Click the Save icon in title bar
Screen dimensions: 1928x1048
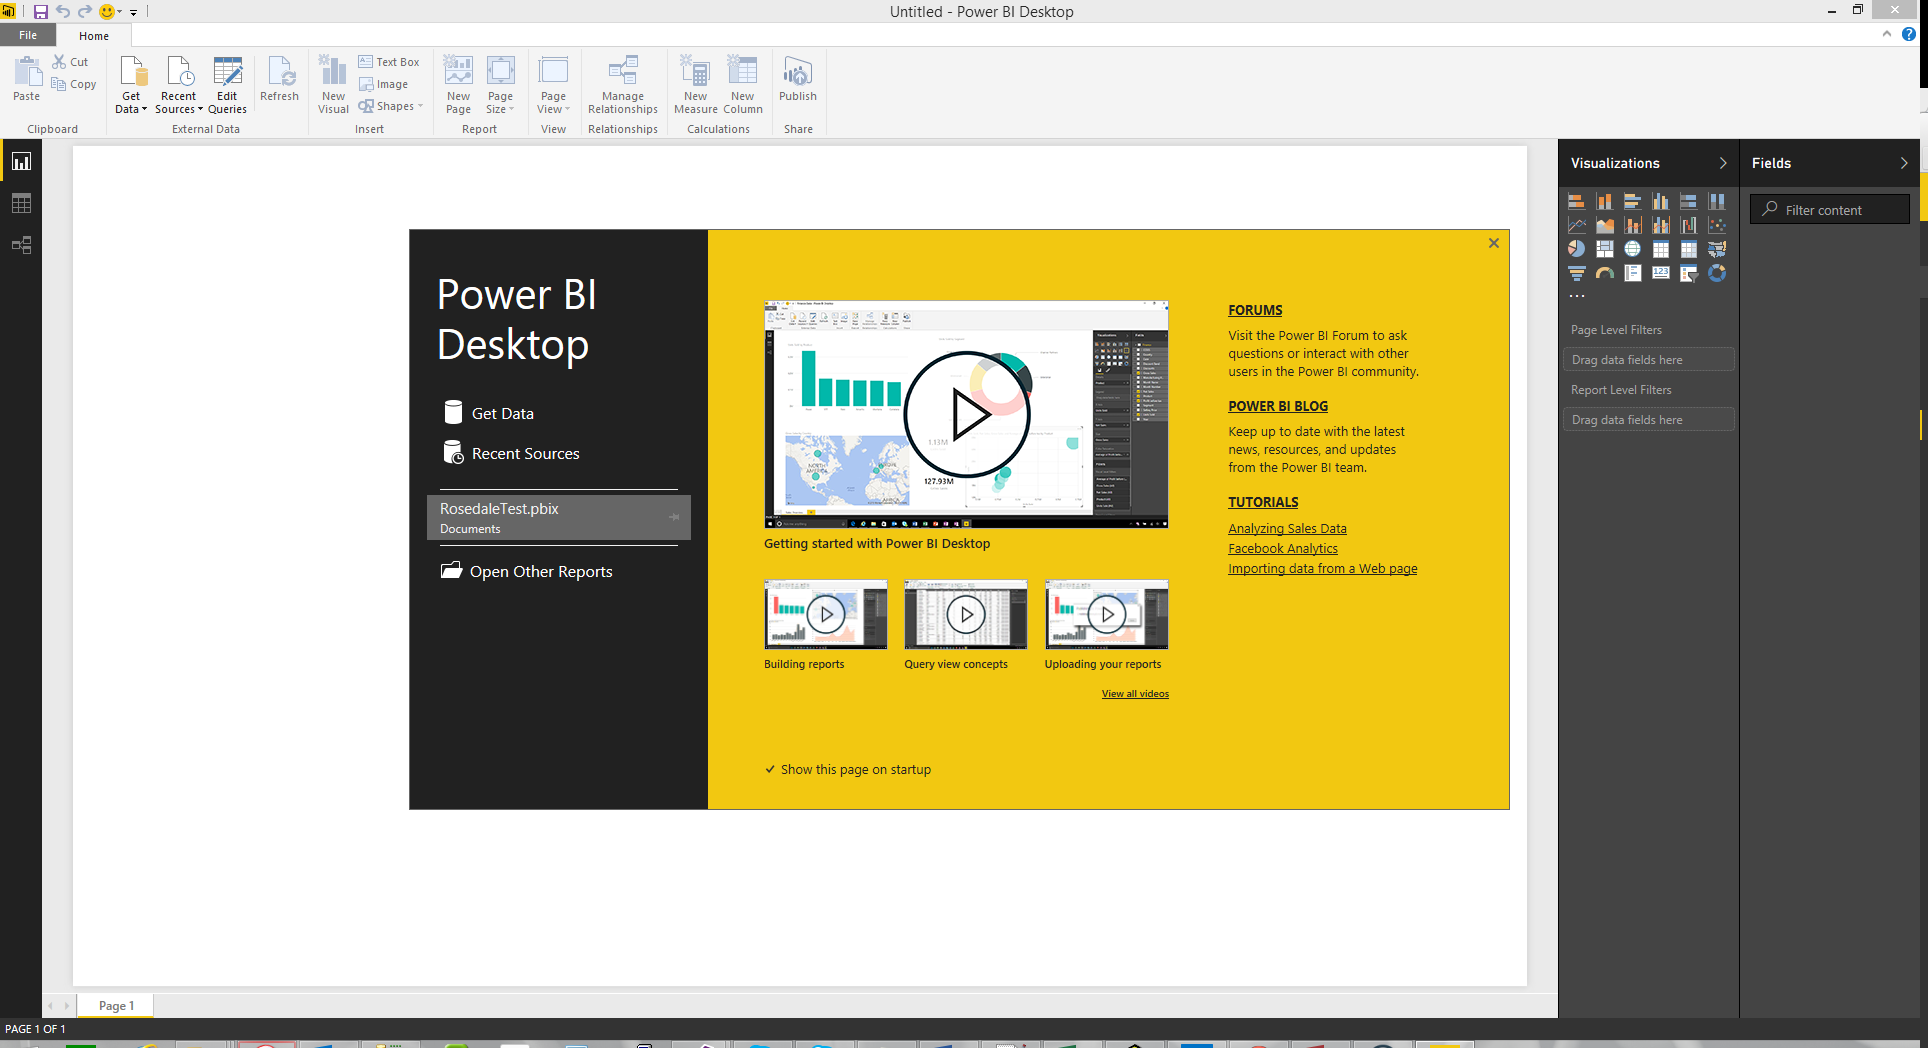[41, 12]
